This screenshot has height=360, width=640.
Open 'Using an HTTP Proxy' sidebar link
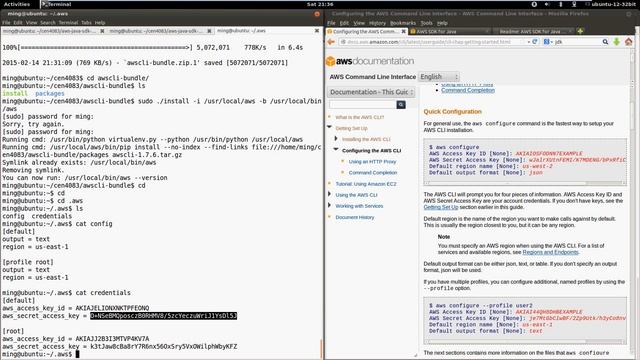click(372, 162)
